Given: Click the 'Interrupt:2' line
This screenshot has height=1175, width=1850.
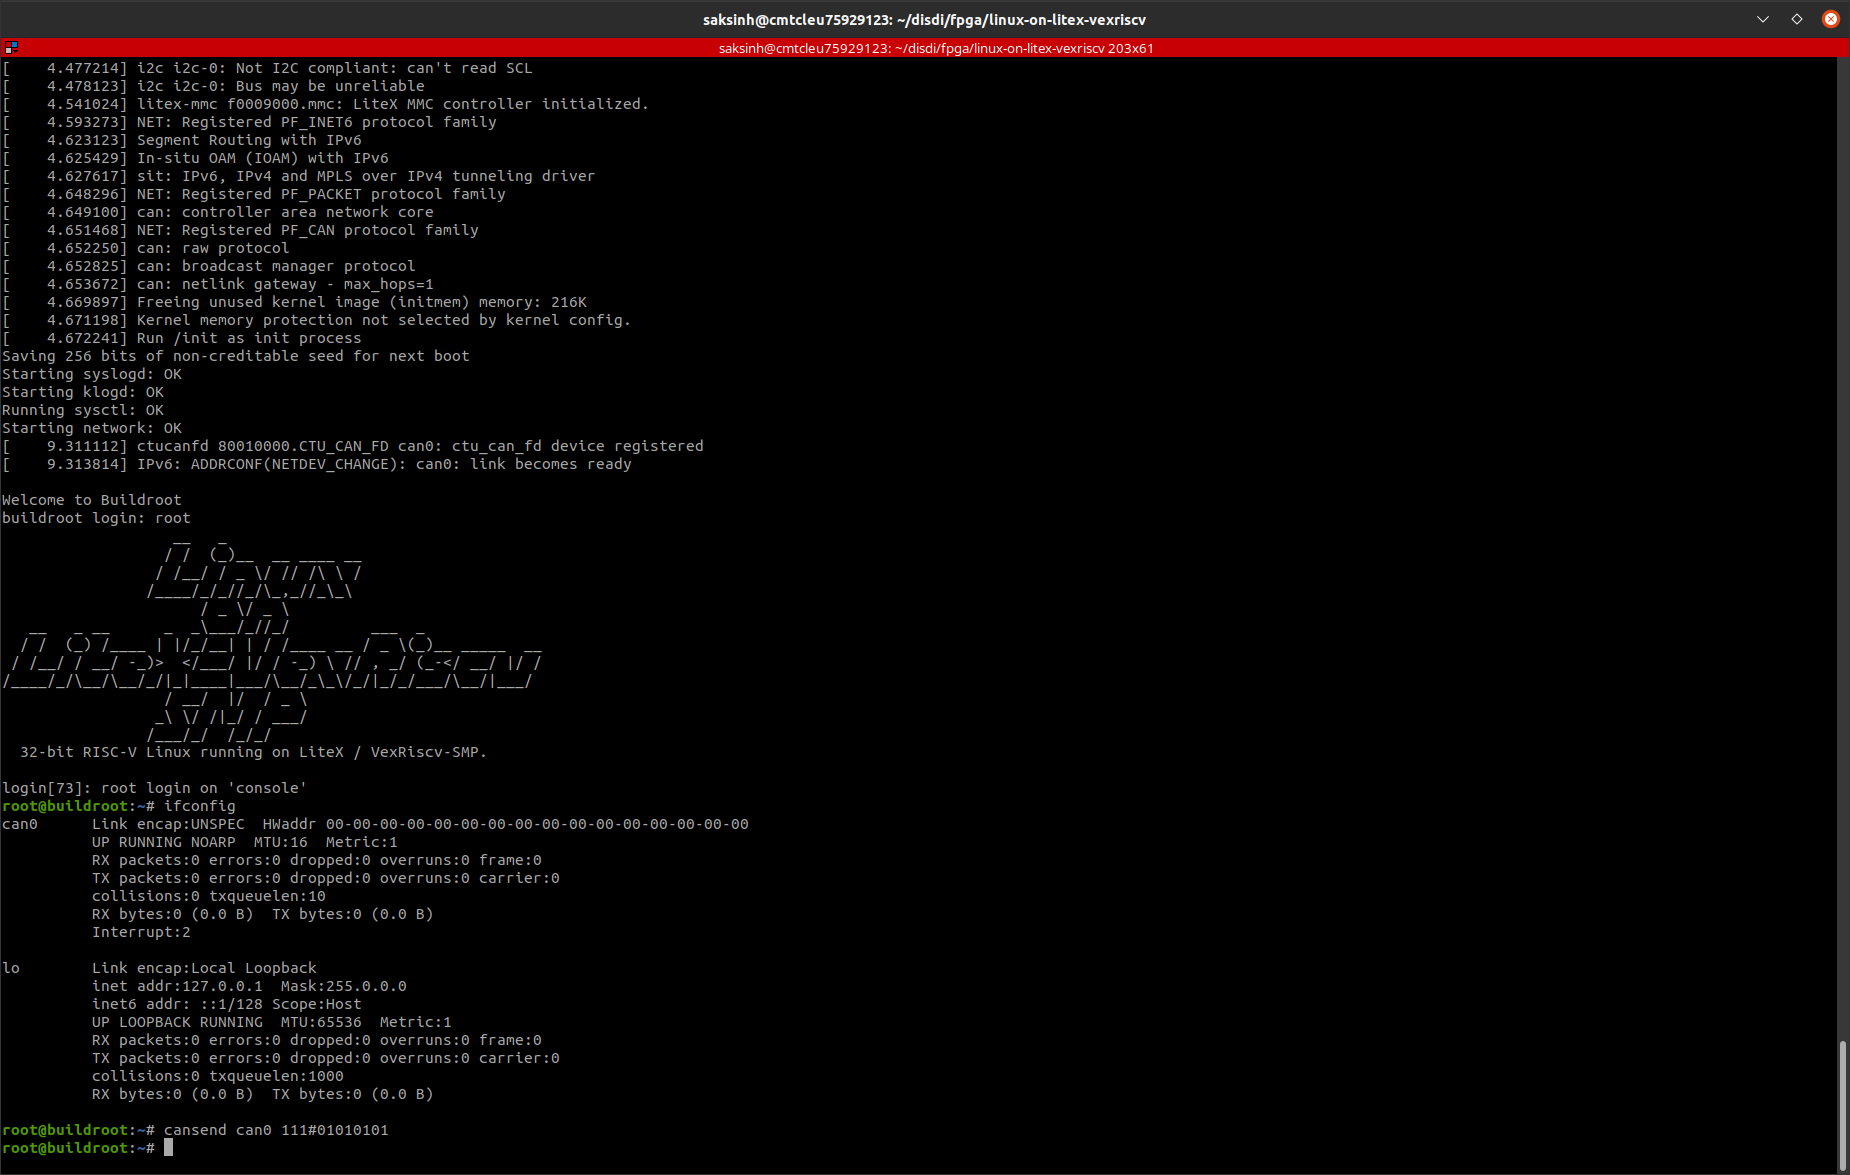Looking at the screenshot, I should click(x=141, y=932).
